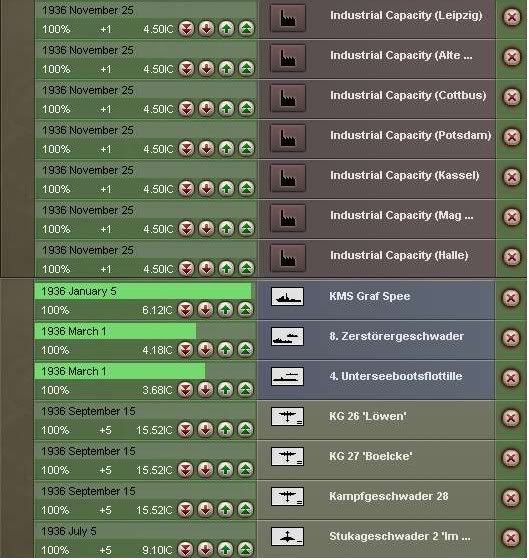Send 4. Unterseebootsflottille to queue bottom

[x=185, y=390]
